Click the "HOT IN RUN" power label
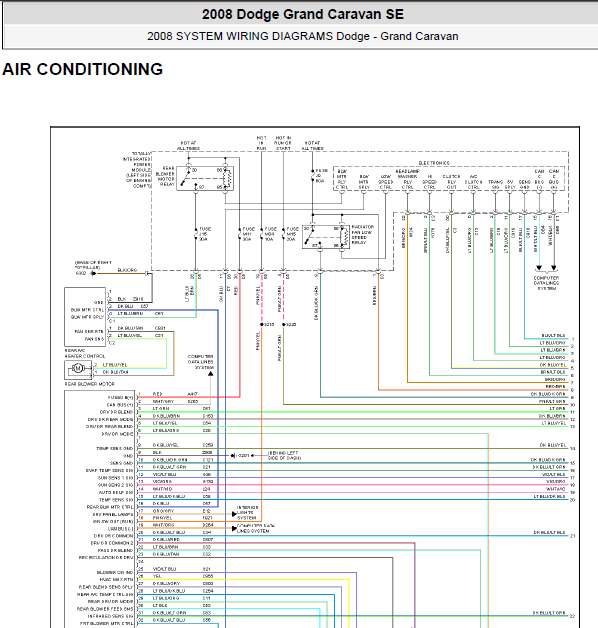The width and height of the screenshot is (598, 628). click(261, 143)
